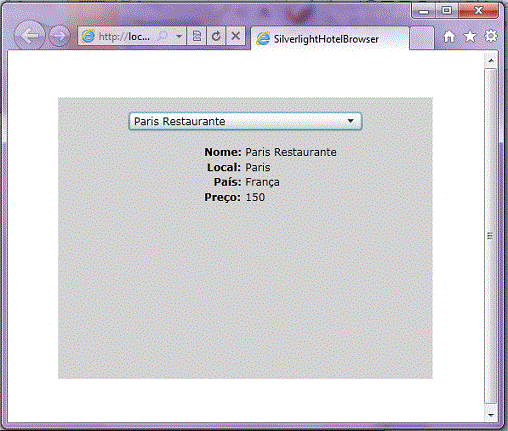The height and width of the screenshot is (431, 508).
Task: Open the Home page icon
Action: (x=449, y=37)
